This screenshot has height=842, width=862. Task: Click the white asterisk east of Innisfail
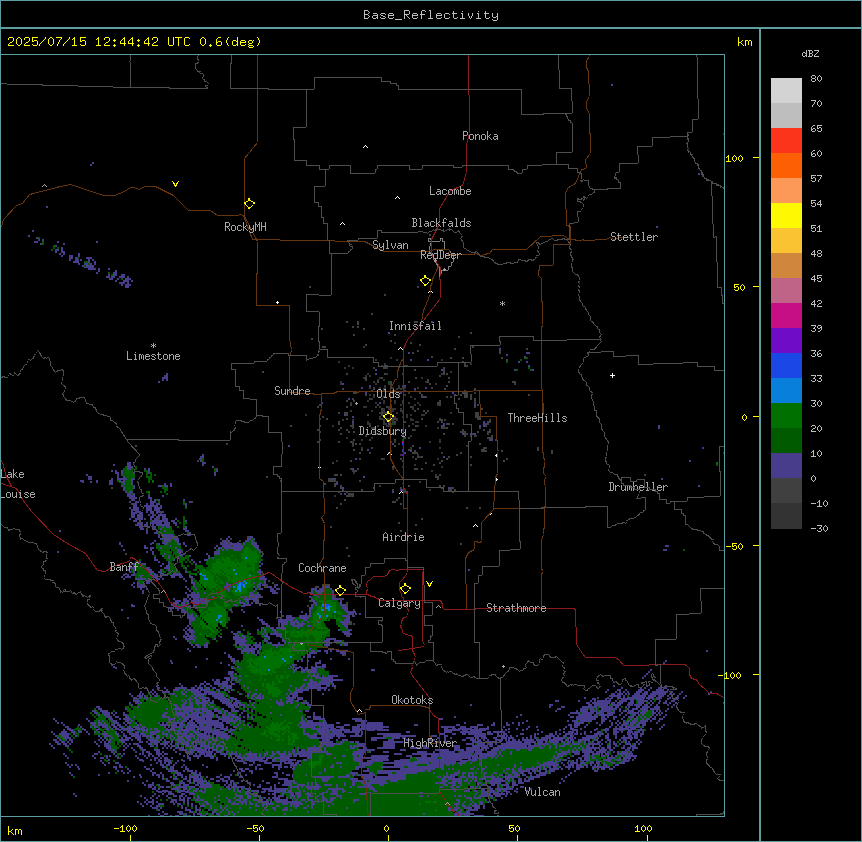coord(502,303)
